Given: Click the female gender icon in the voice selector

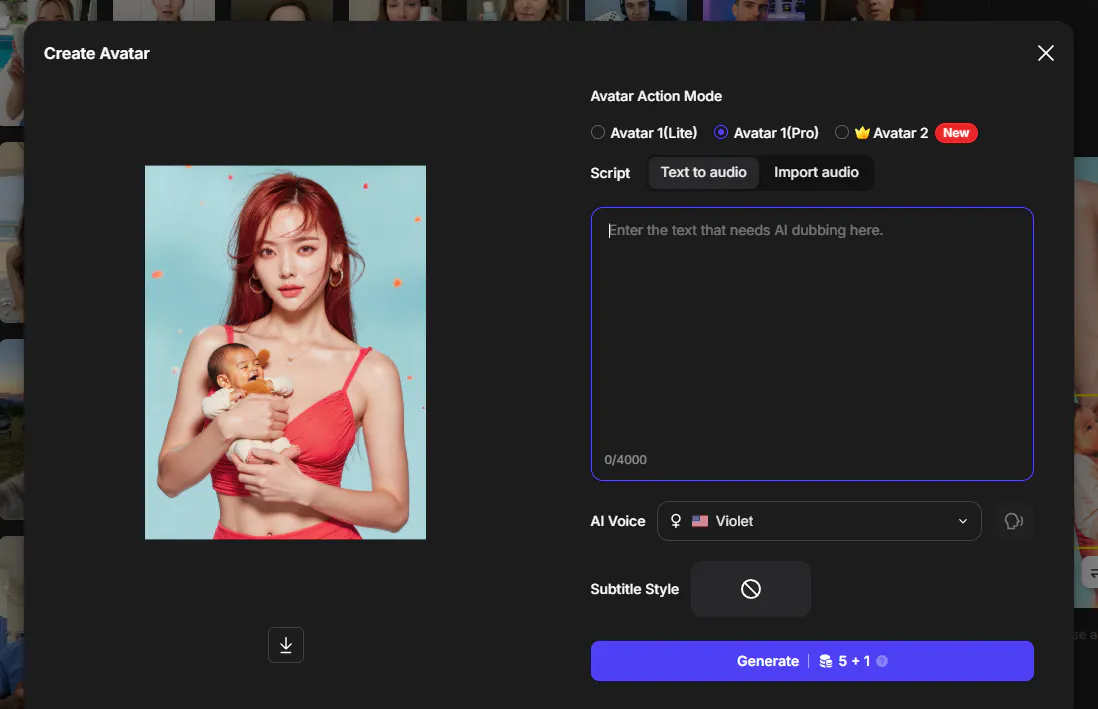Looking at the screenshot, I should tap(676, 521).
